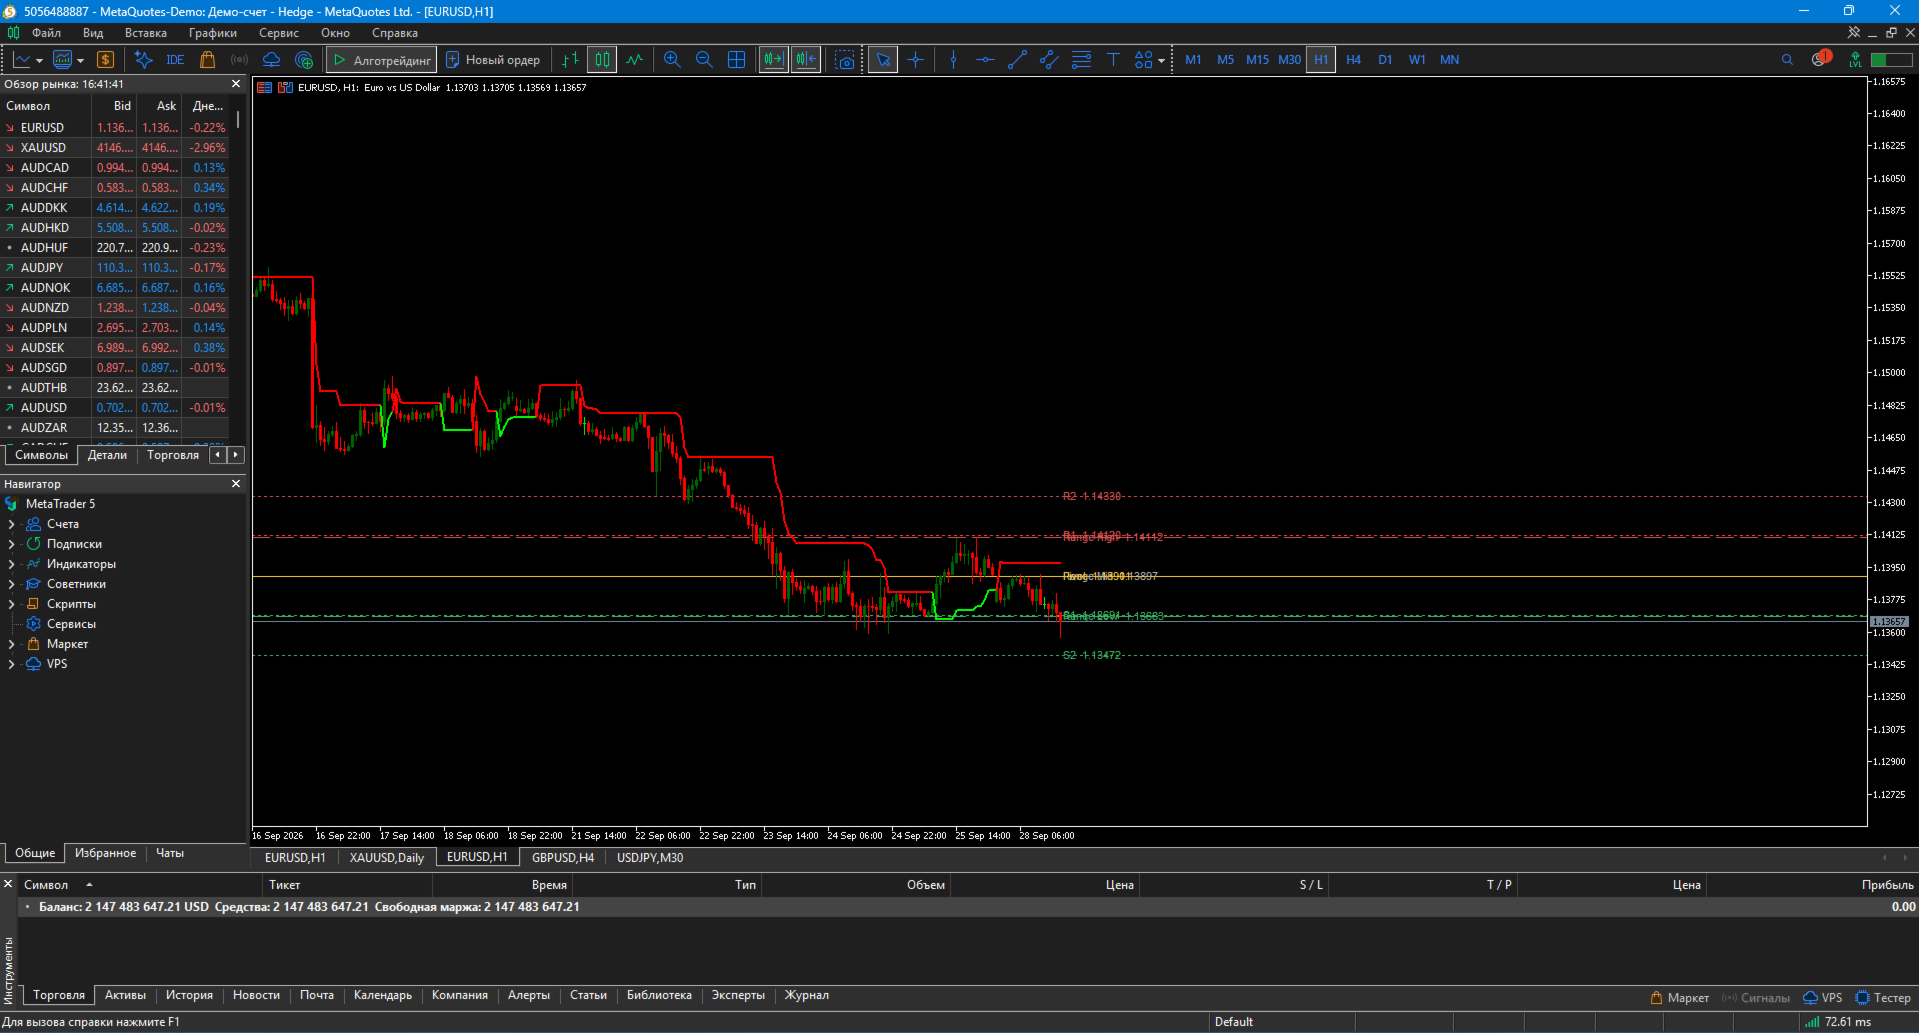
Task: Open the Графики menu
Action: pyautogui.click(x=213, y=33)
